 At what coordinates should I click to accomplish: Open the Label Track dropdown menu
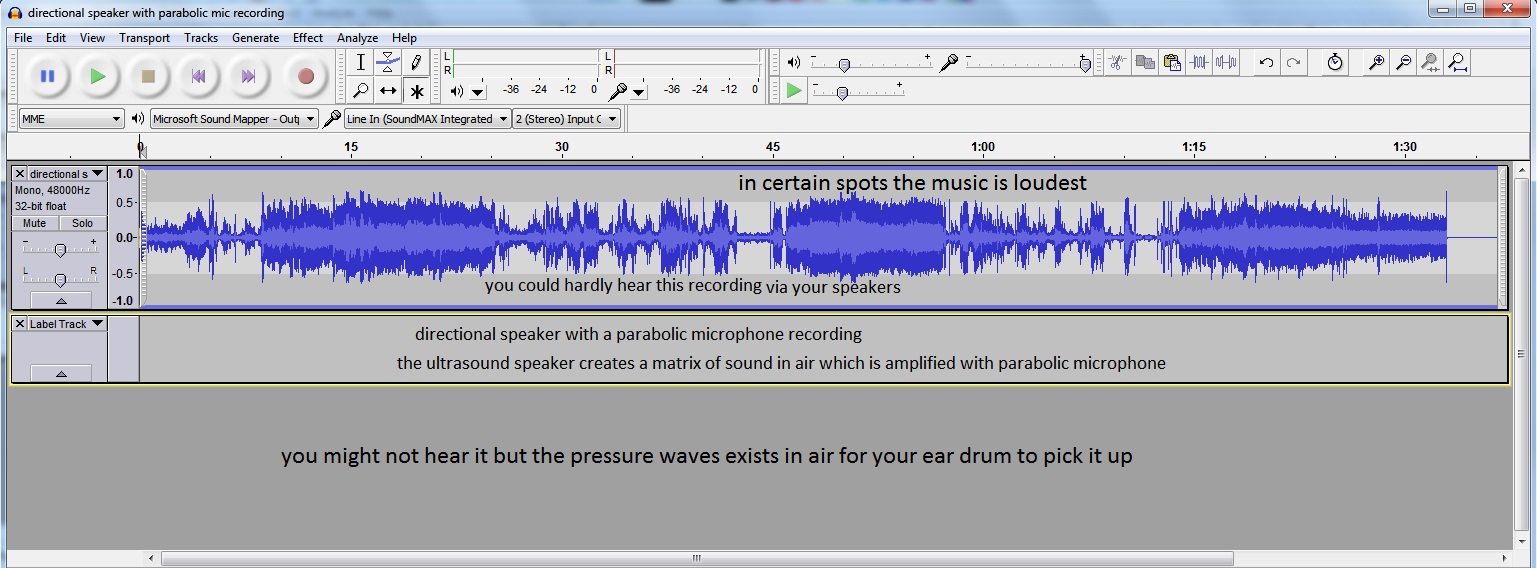click(x=97, y=324)
